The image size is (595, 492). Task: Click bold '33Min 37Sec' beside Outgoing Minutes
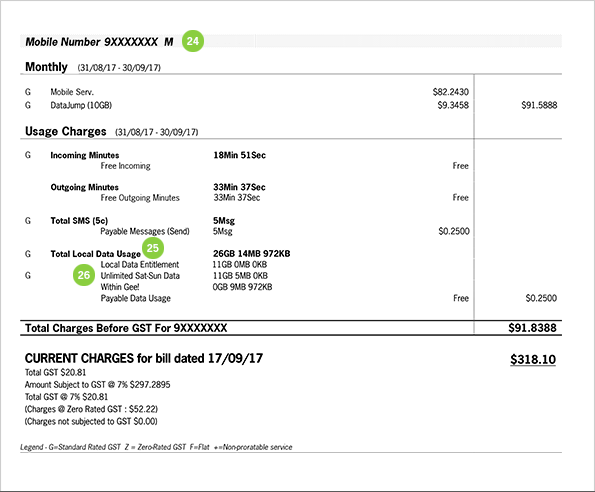[x=239, y=187]
